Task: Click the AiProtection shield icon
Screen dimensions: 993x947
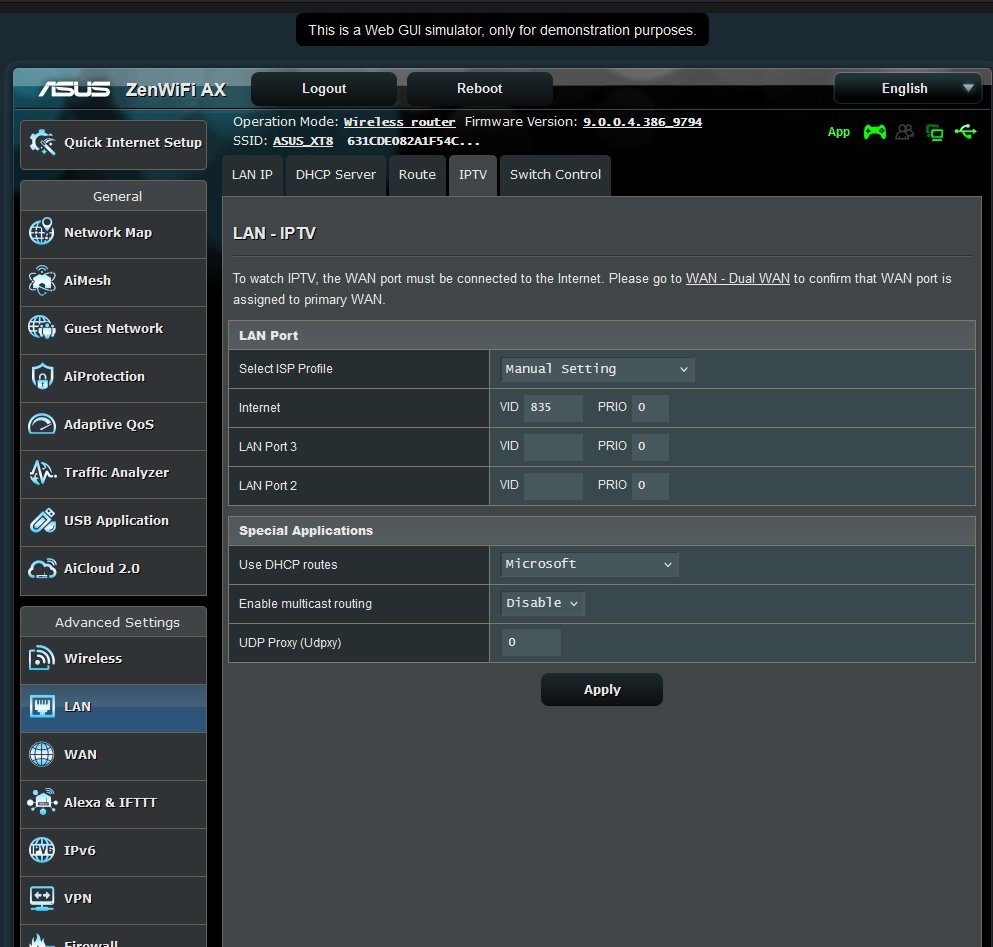Action: pos(42,376)
